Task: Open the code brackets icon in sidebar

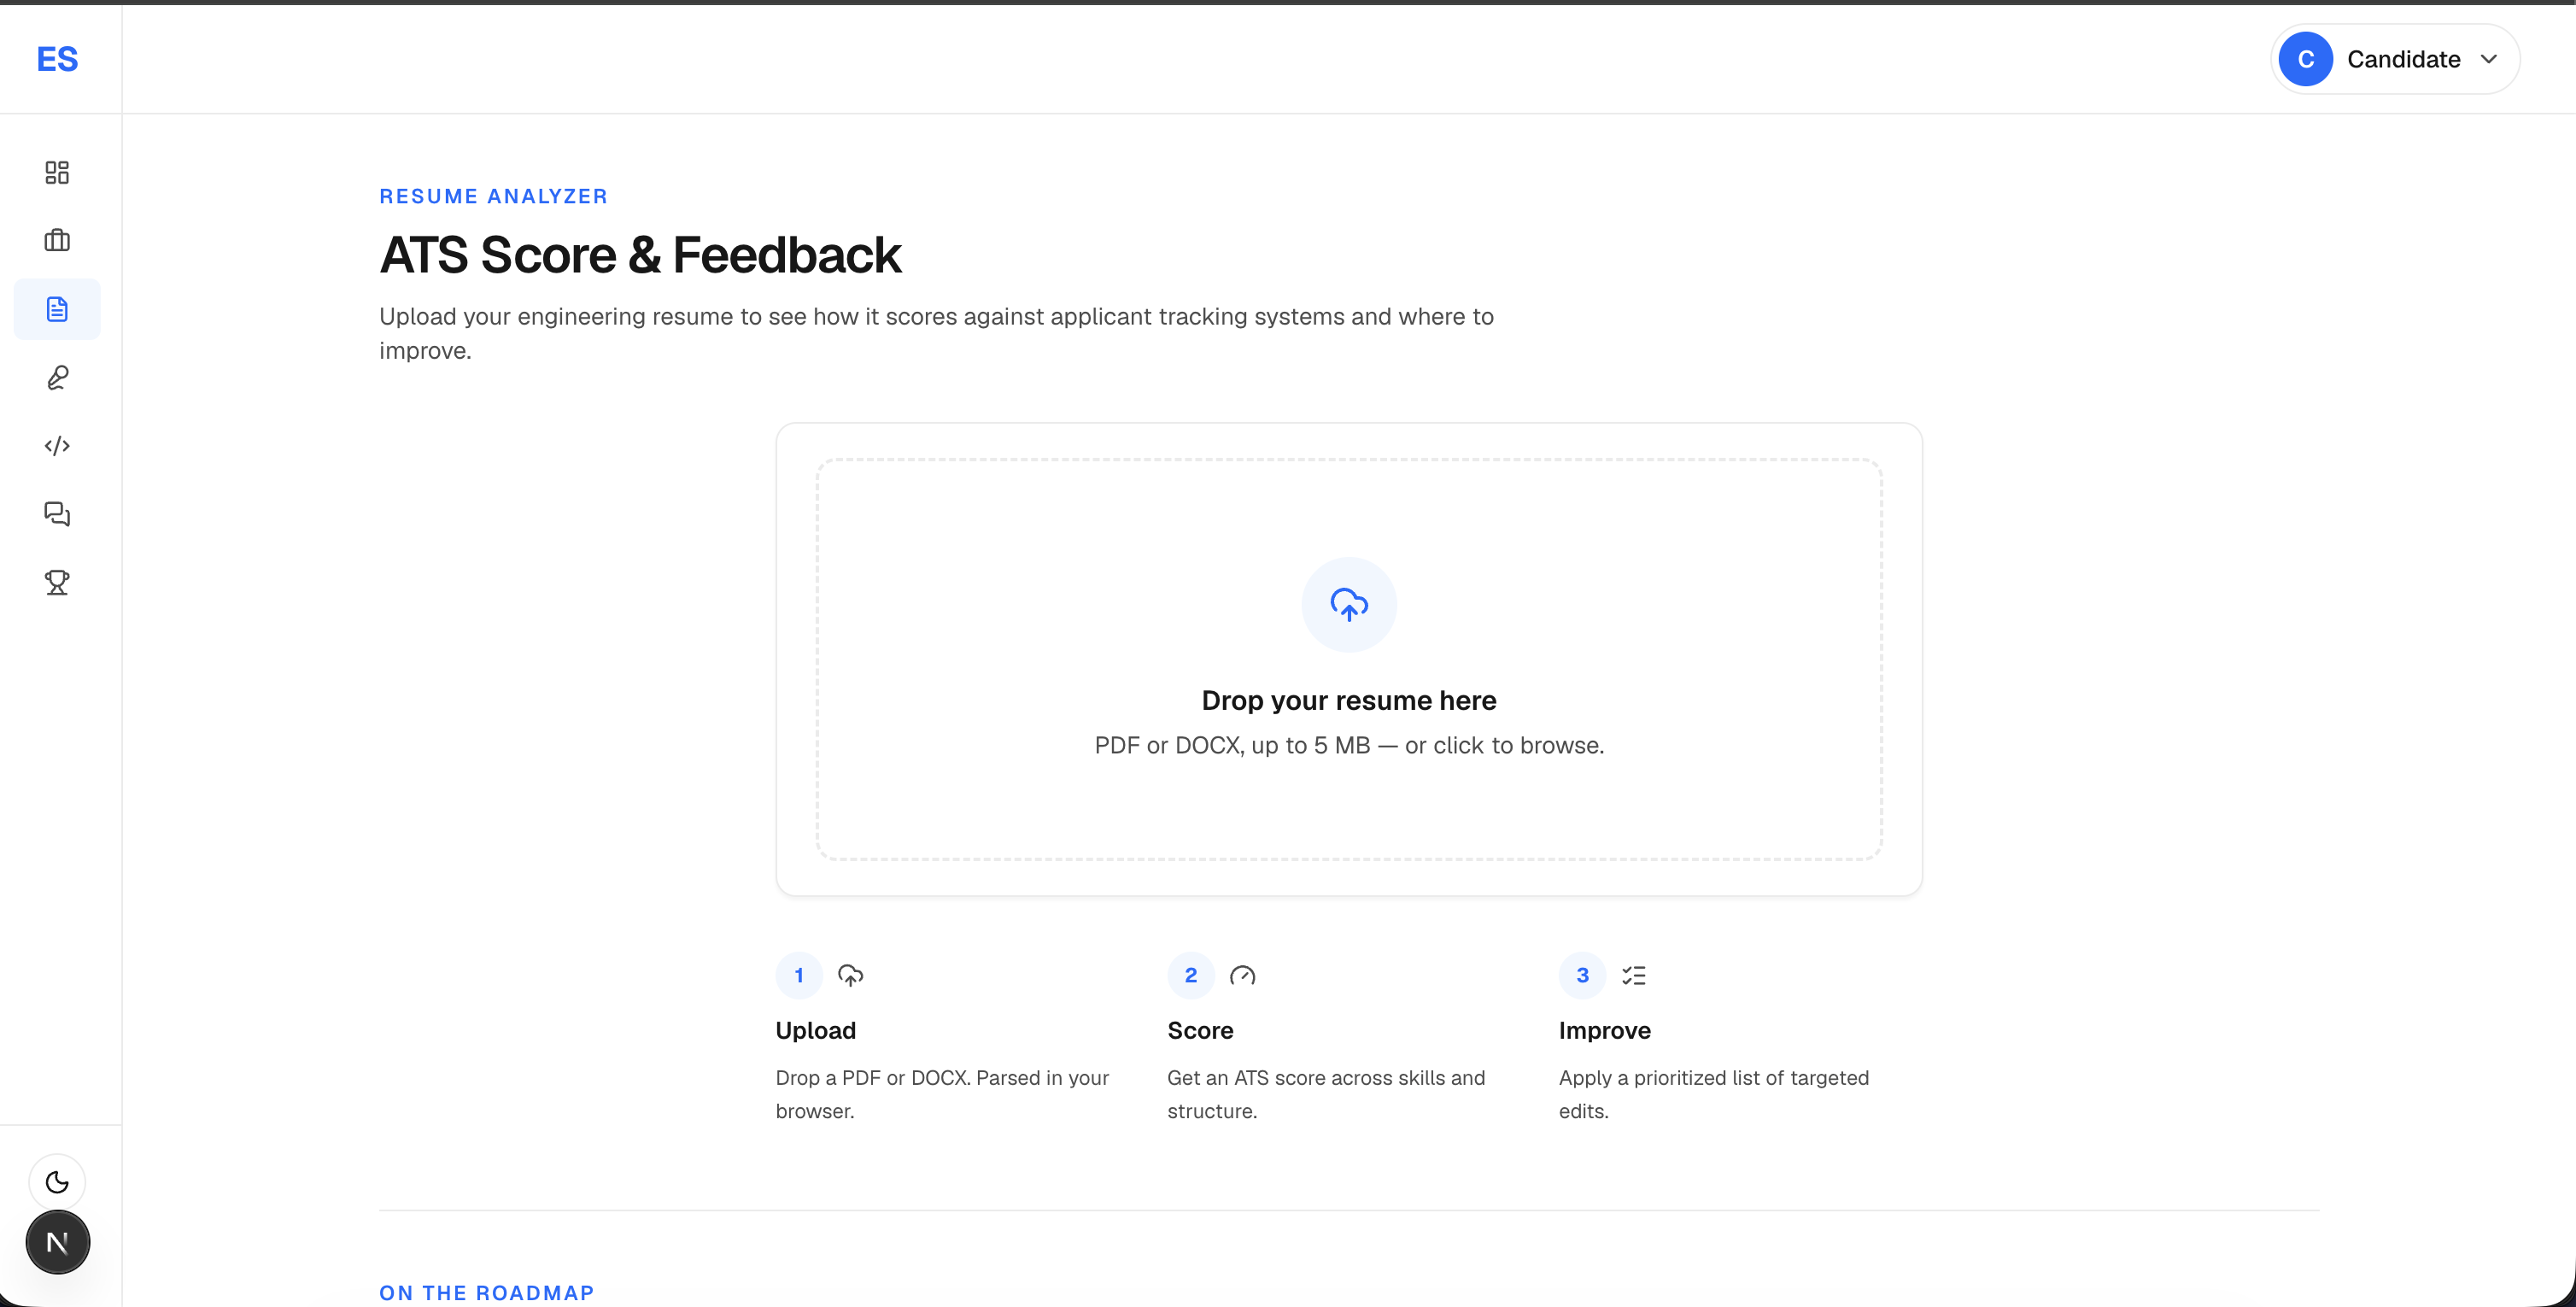Action: [57, 445]
